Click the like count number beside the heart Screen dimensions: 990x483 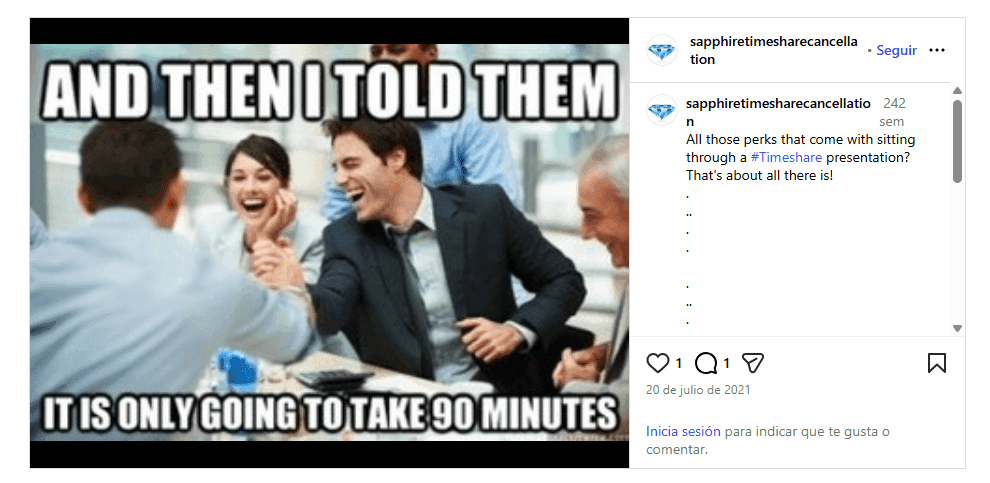(x=679, y=364)
